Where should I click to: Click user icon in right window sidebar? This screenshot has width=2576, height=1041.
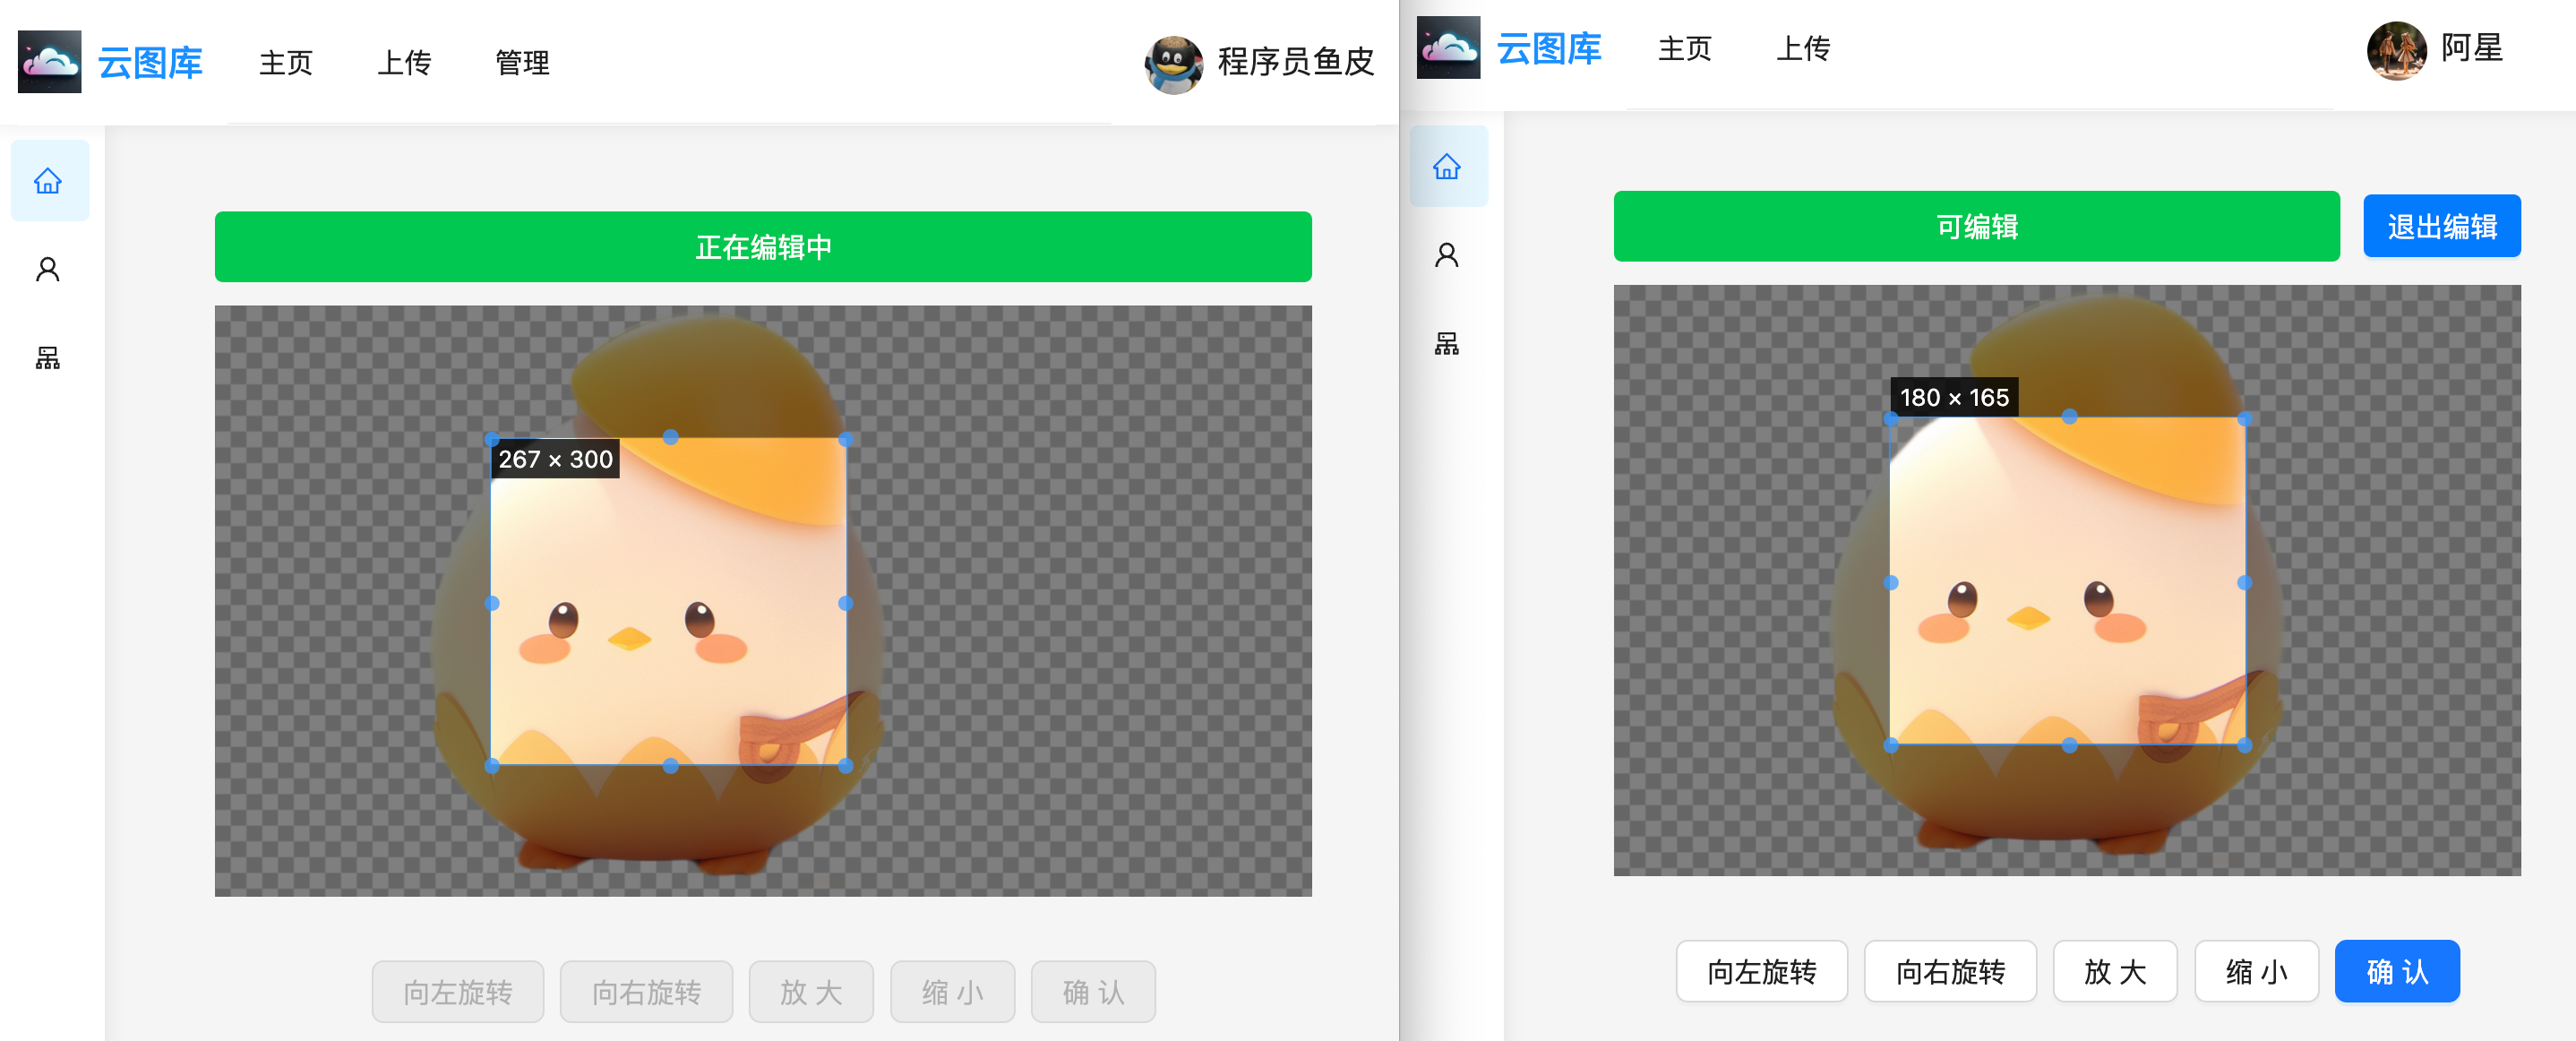point(1446,255)
